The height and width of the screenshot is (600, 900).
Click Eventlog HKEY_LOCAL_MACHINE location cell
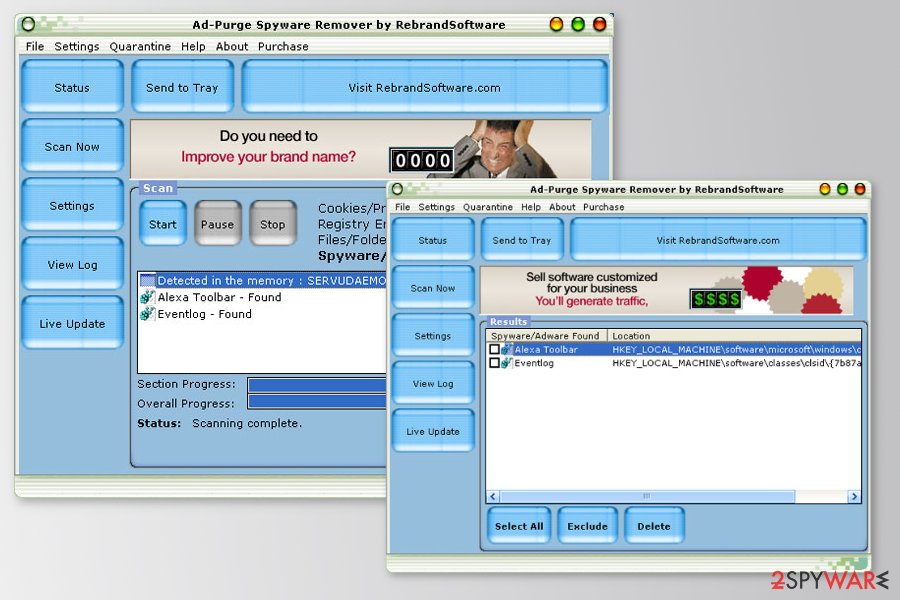coord(736,363)
